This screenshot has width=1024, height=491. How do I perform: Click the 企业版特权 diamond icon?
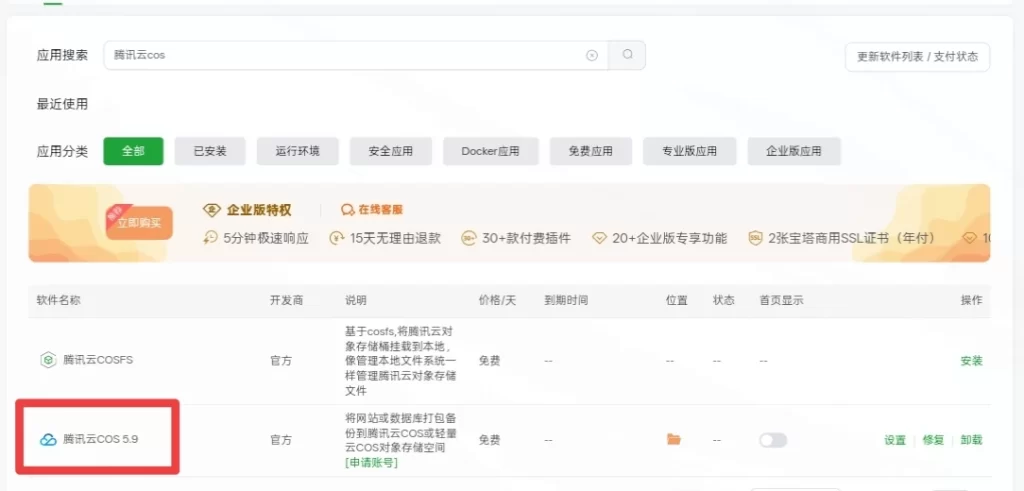(x=212, y=210)
